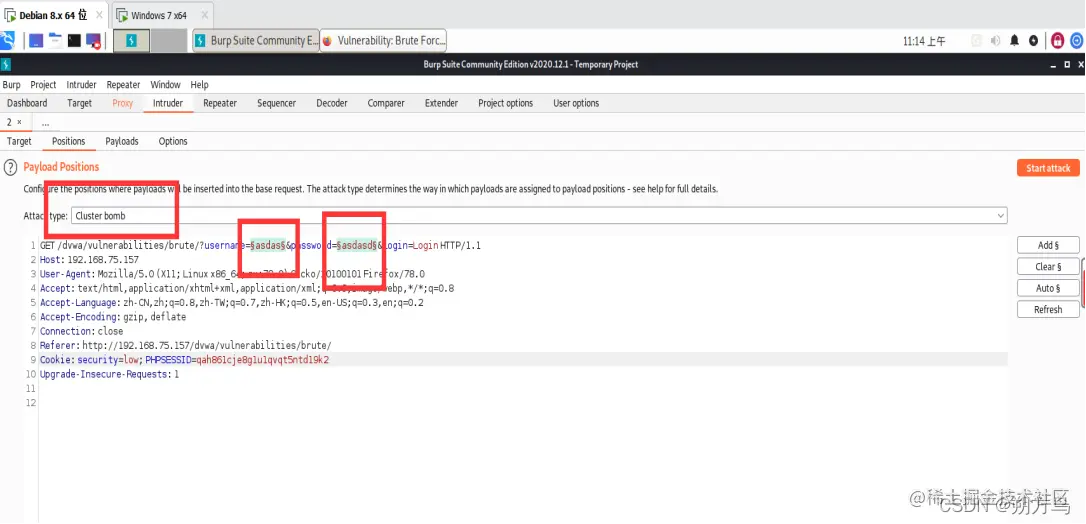Click the Auto § button

point(1048,288)
